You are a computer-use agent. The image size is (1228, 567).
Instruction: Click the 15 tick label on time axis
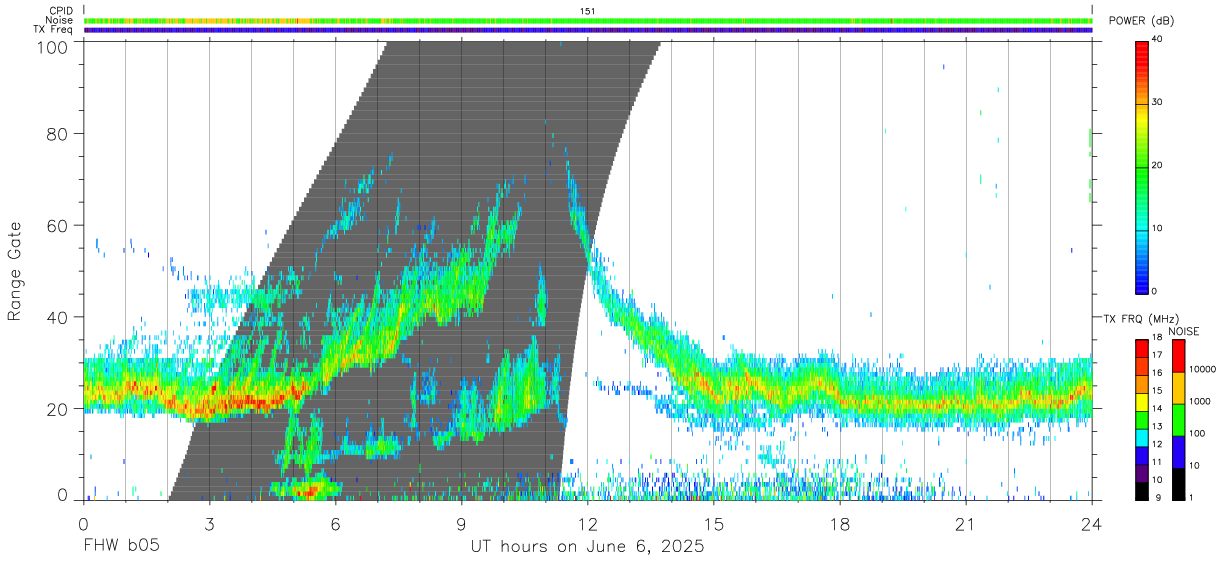[x=714, y=525]
